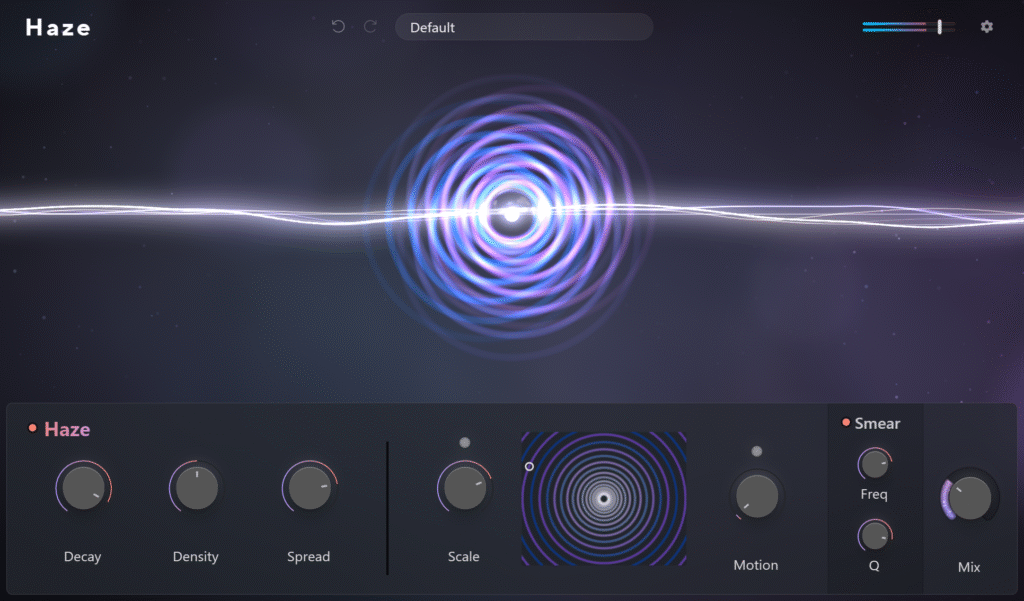Click the Motion label text

point(756,565)
